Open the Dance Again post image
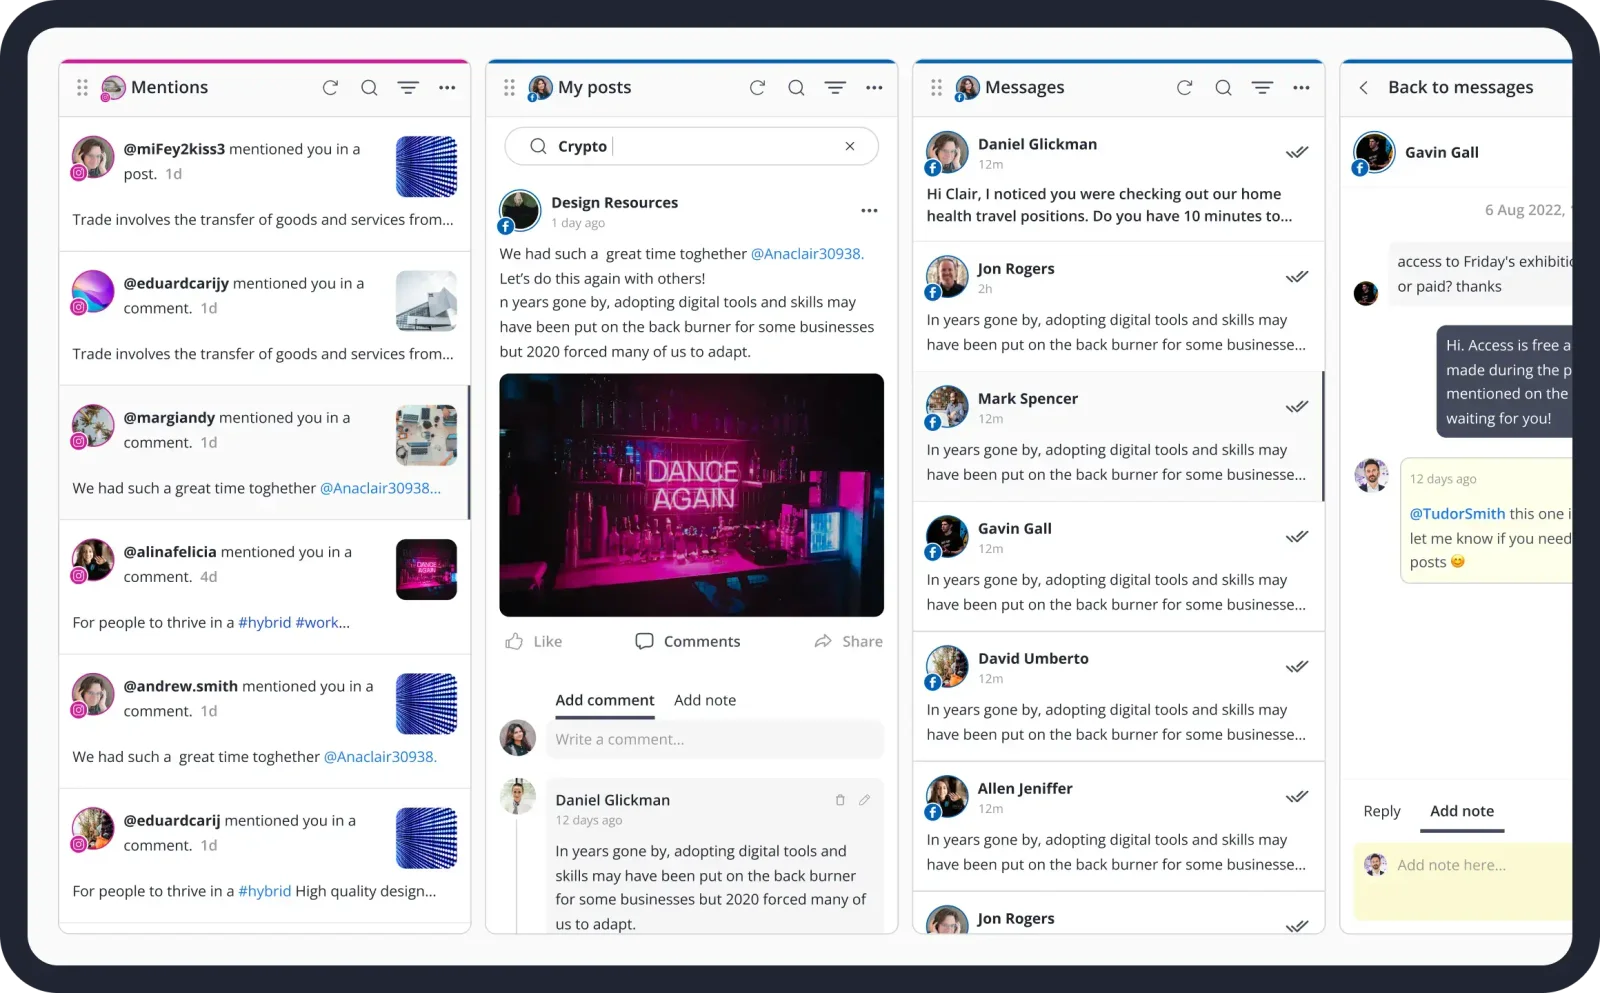 pyautogui.click(x=691, y=494)
